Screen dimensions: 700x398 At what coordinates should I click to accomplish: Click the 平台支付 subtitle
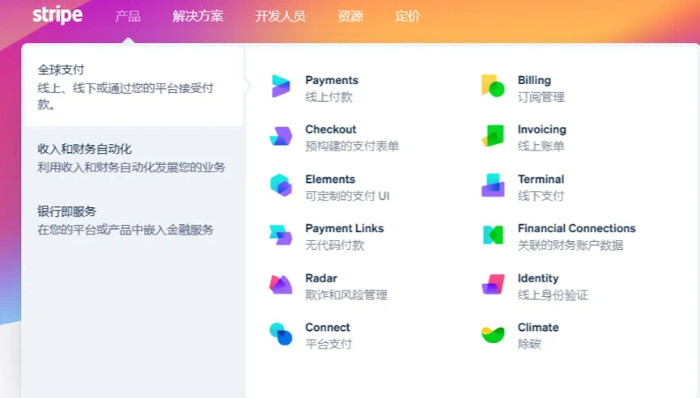(x=329, y=344)
